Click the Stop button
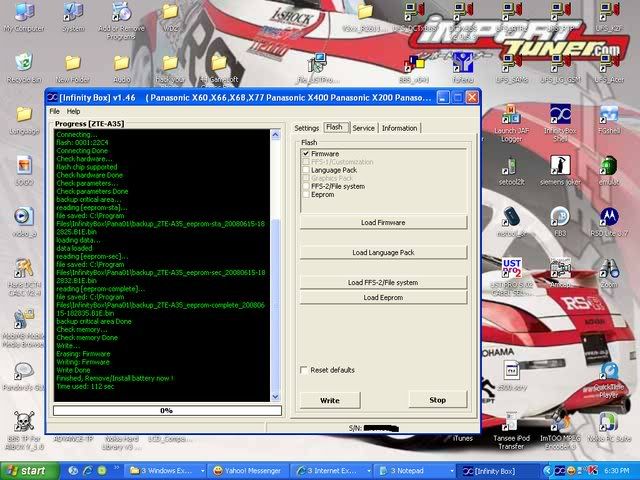Image resolution: width=640 pixels, height=480 pixels. coord(438,400)
